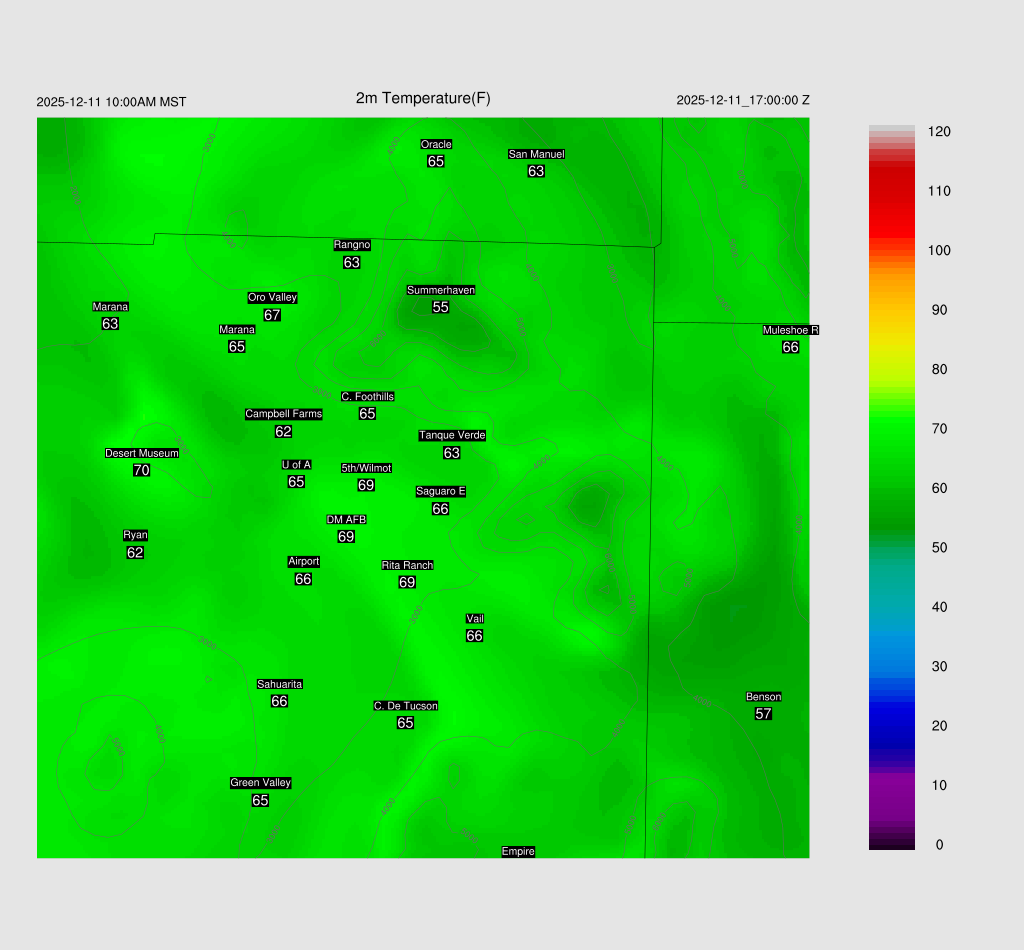Click the 5th/Wilmot station label
The width and height of the screenshot is (1024, 950).
(366, 468)
